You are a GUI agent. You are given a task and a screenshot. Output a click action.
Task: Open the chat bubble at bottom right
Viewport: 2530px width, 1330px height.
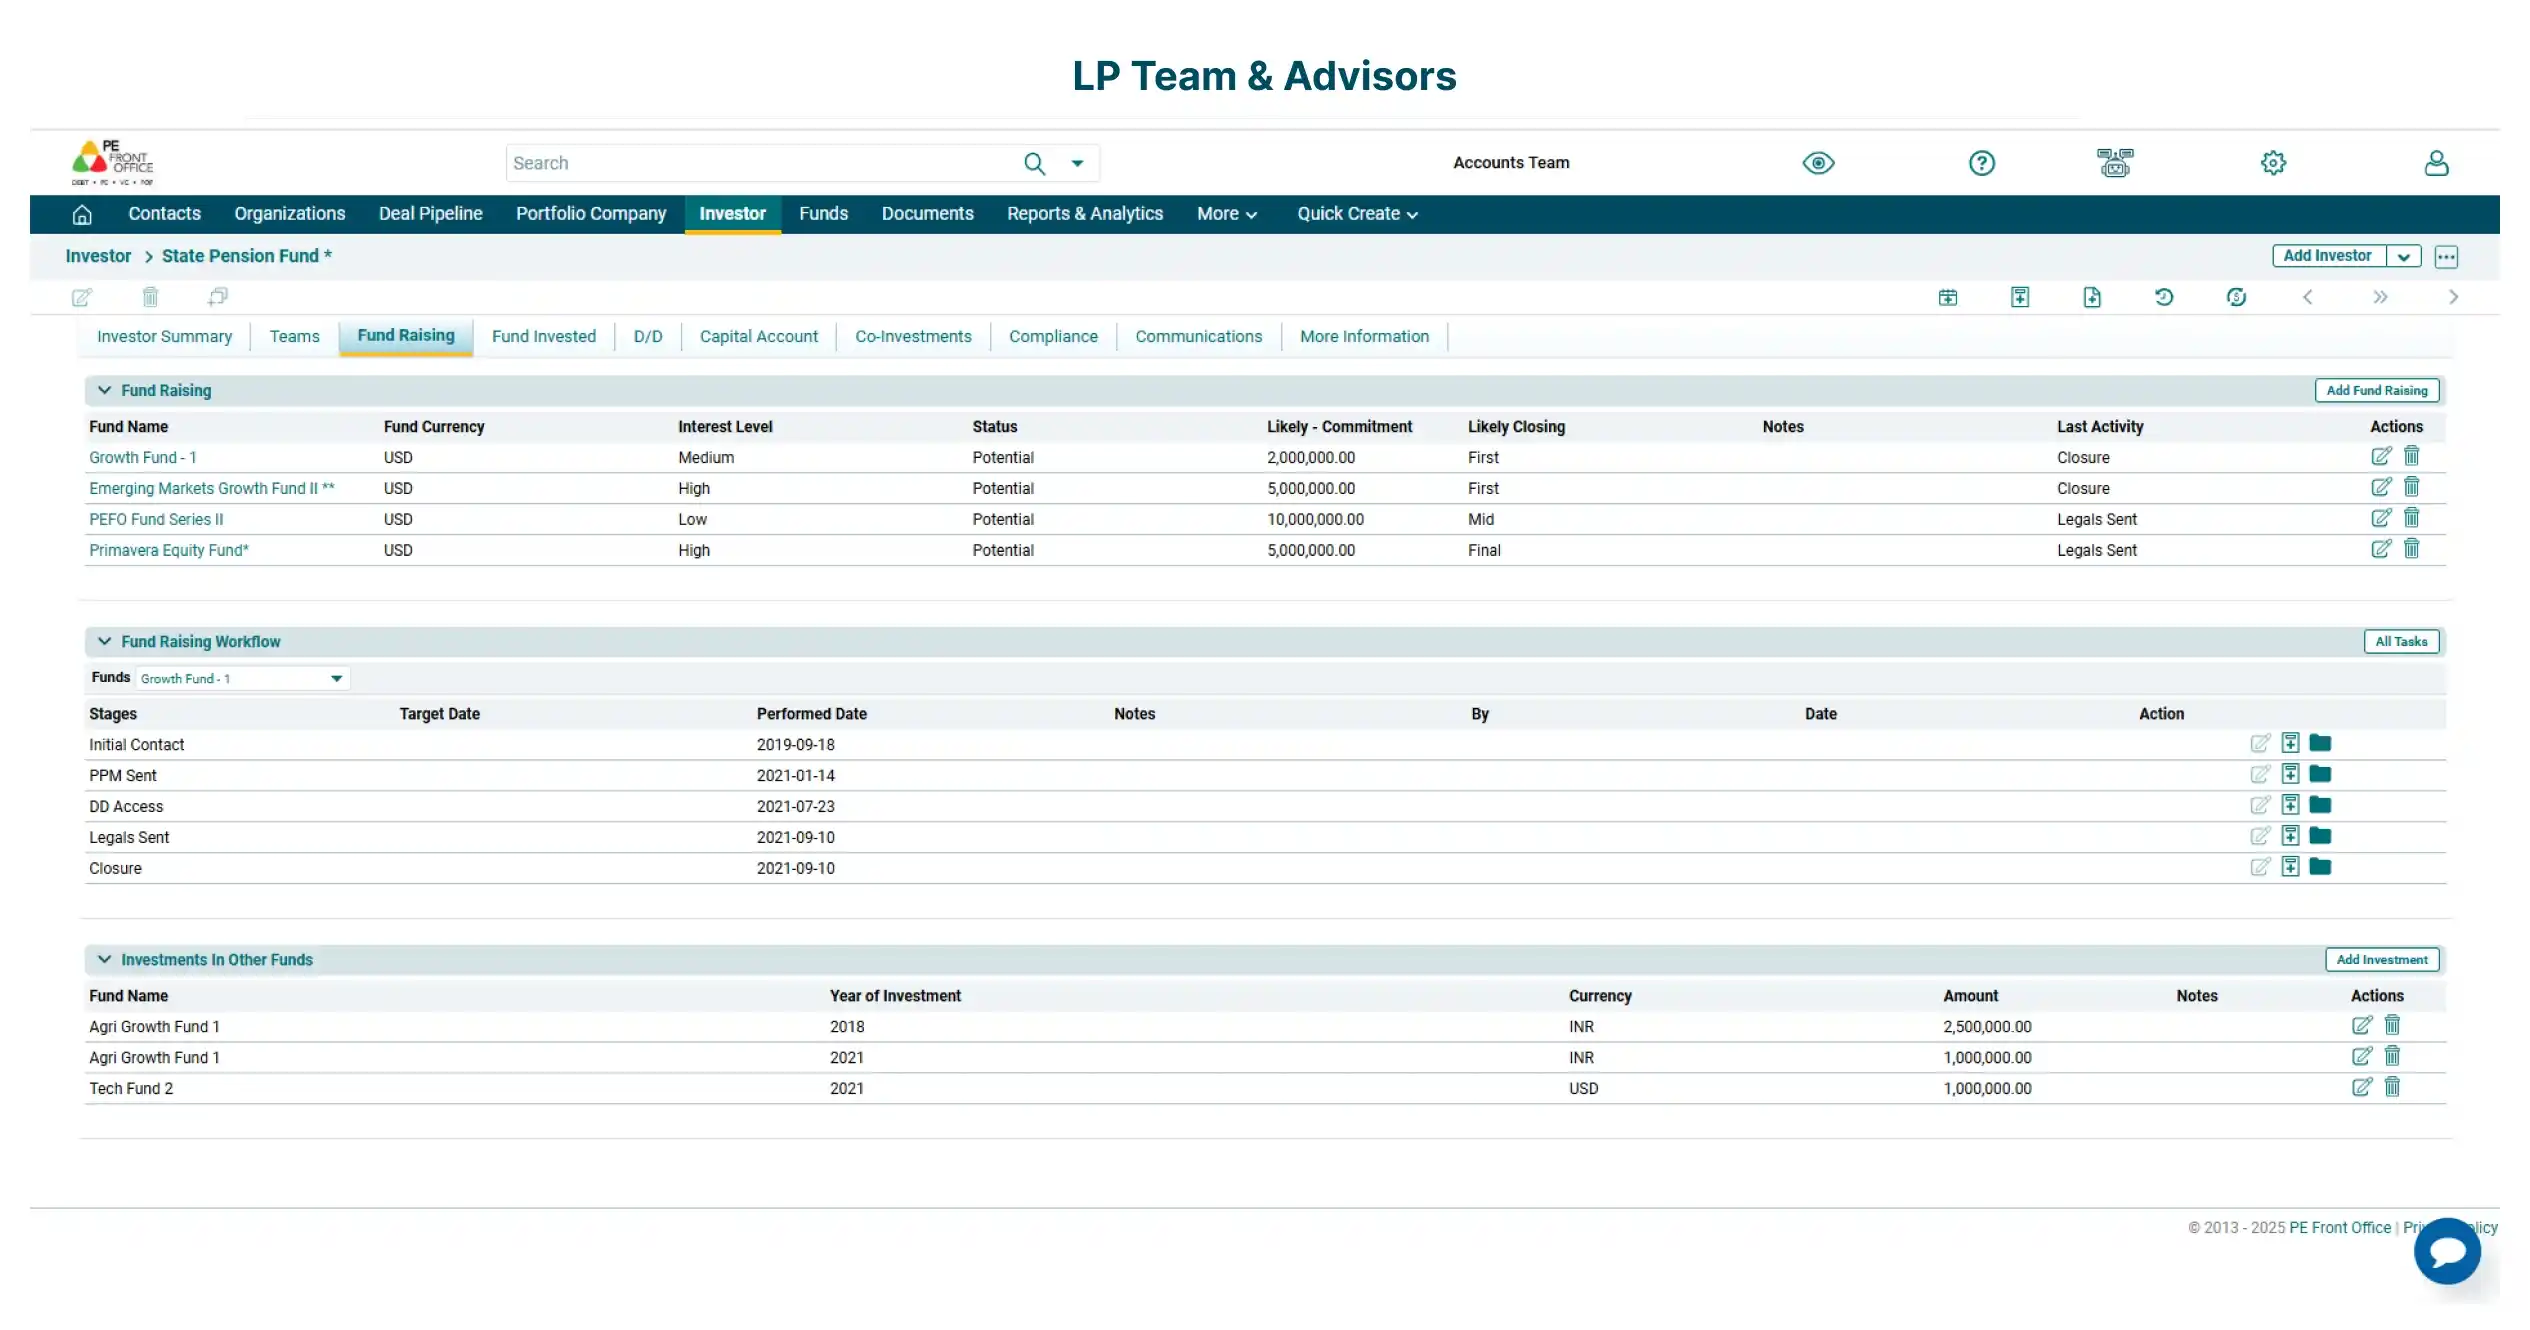[2446, 1250]
